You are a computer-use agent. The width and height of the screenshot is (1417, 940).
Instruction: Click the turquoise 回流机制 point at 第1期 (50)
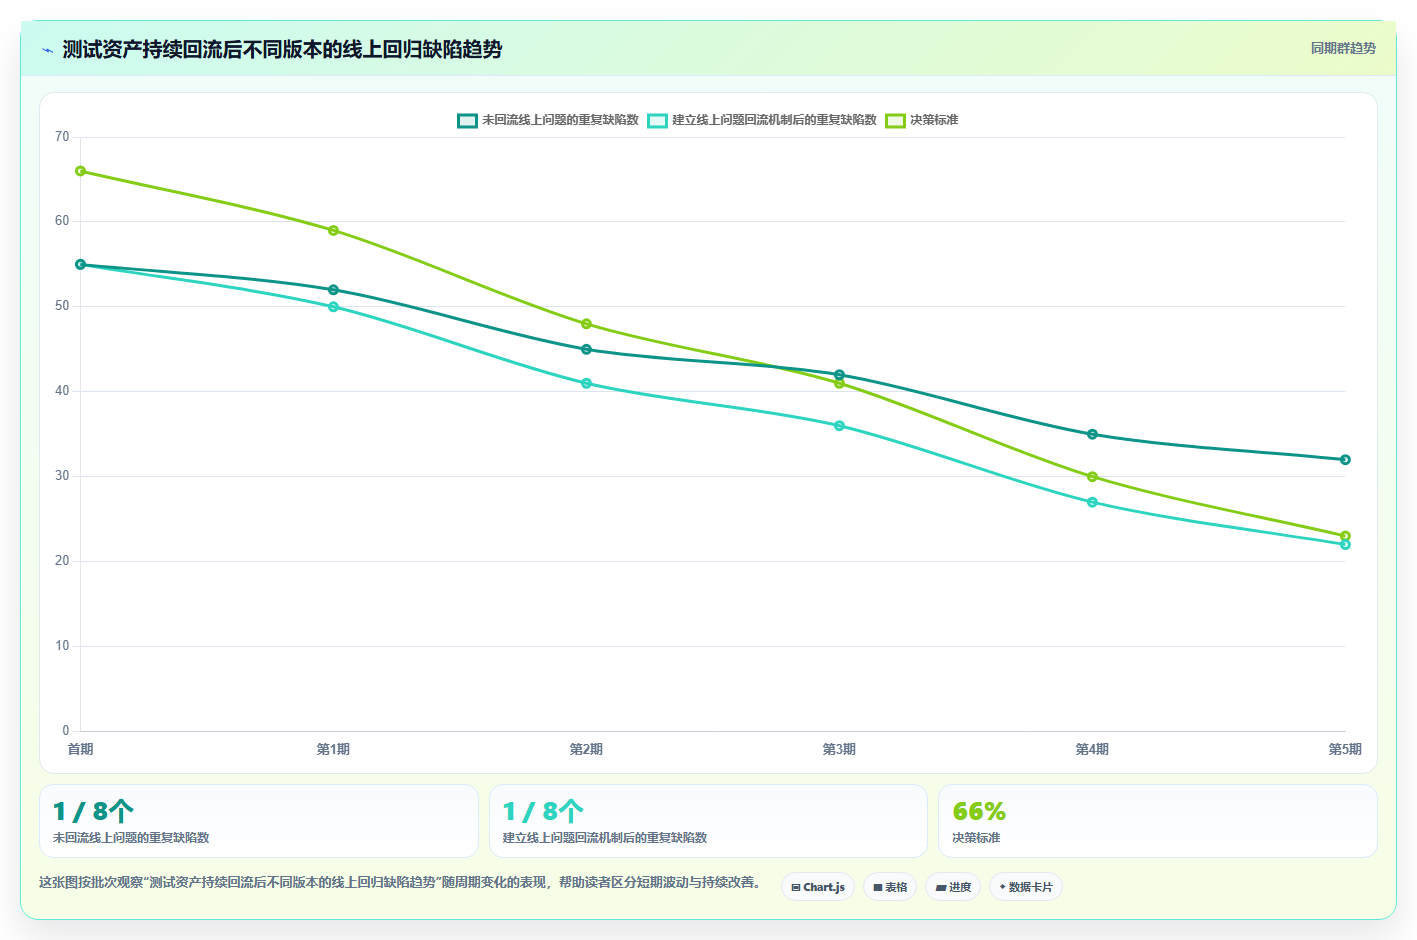pos(334,307)
